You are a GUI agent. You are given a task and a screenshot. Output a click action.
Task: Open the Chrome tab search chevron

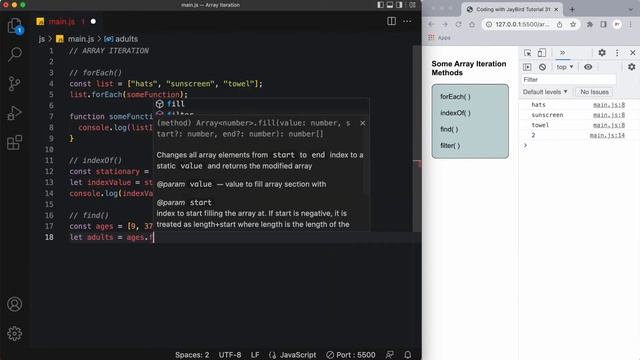tap(631, 9)
